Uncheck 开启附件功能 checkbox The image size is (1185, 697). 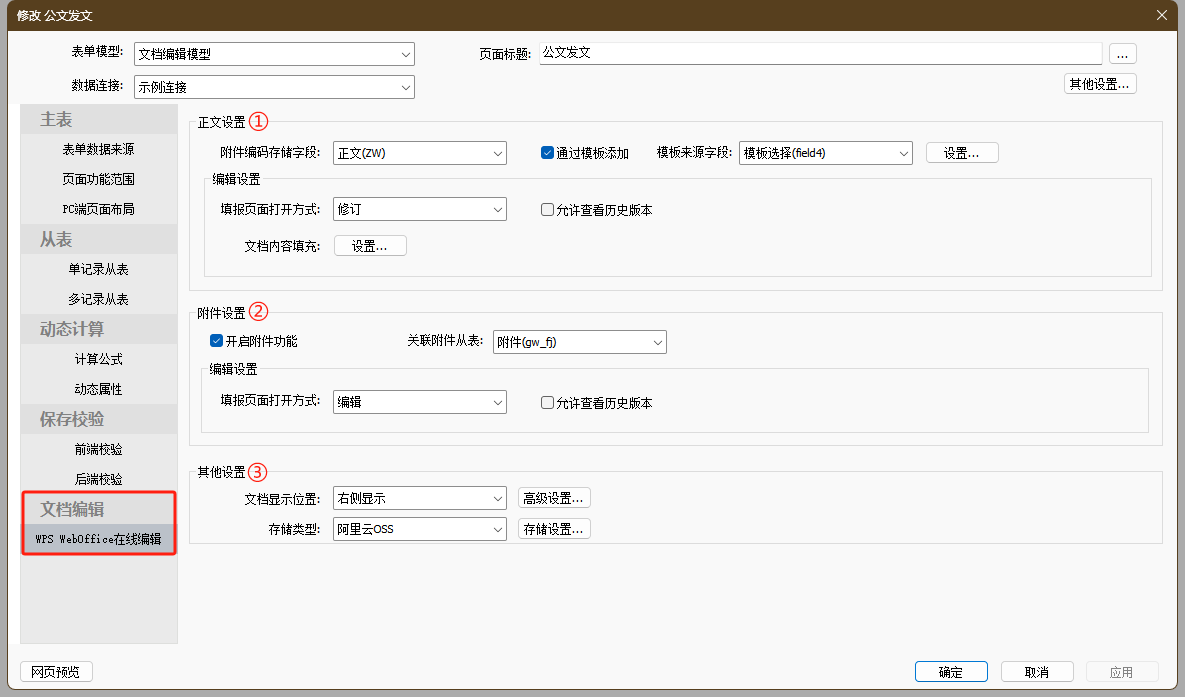coord(216,341)
